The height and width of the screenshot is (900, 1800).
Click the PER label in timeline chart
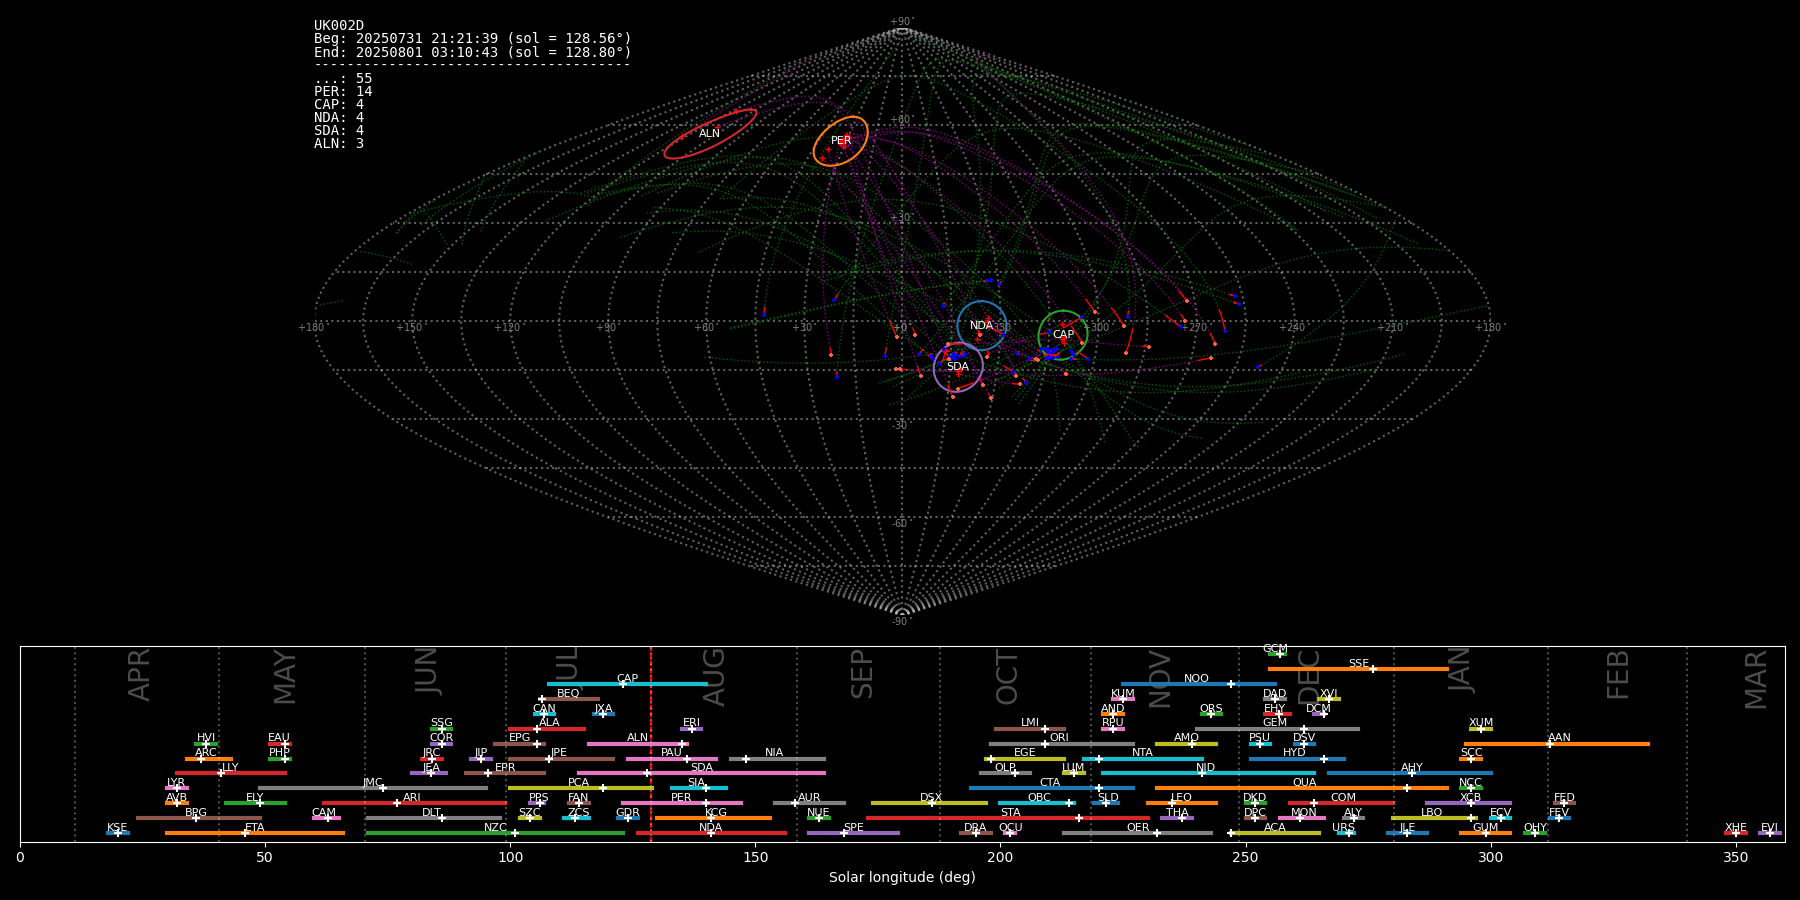point(681,797)
